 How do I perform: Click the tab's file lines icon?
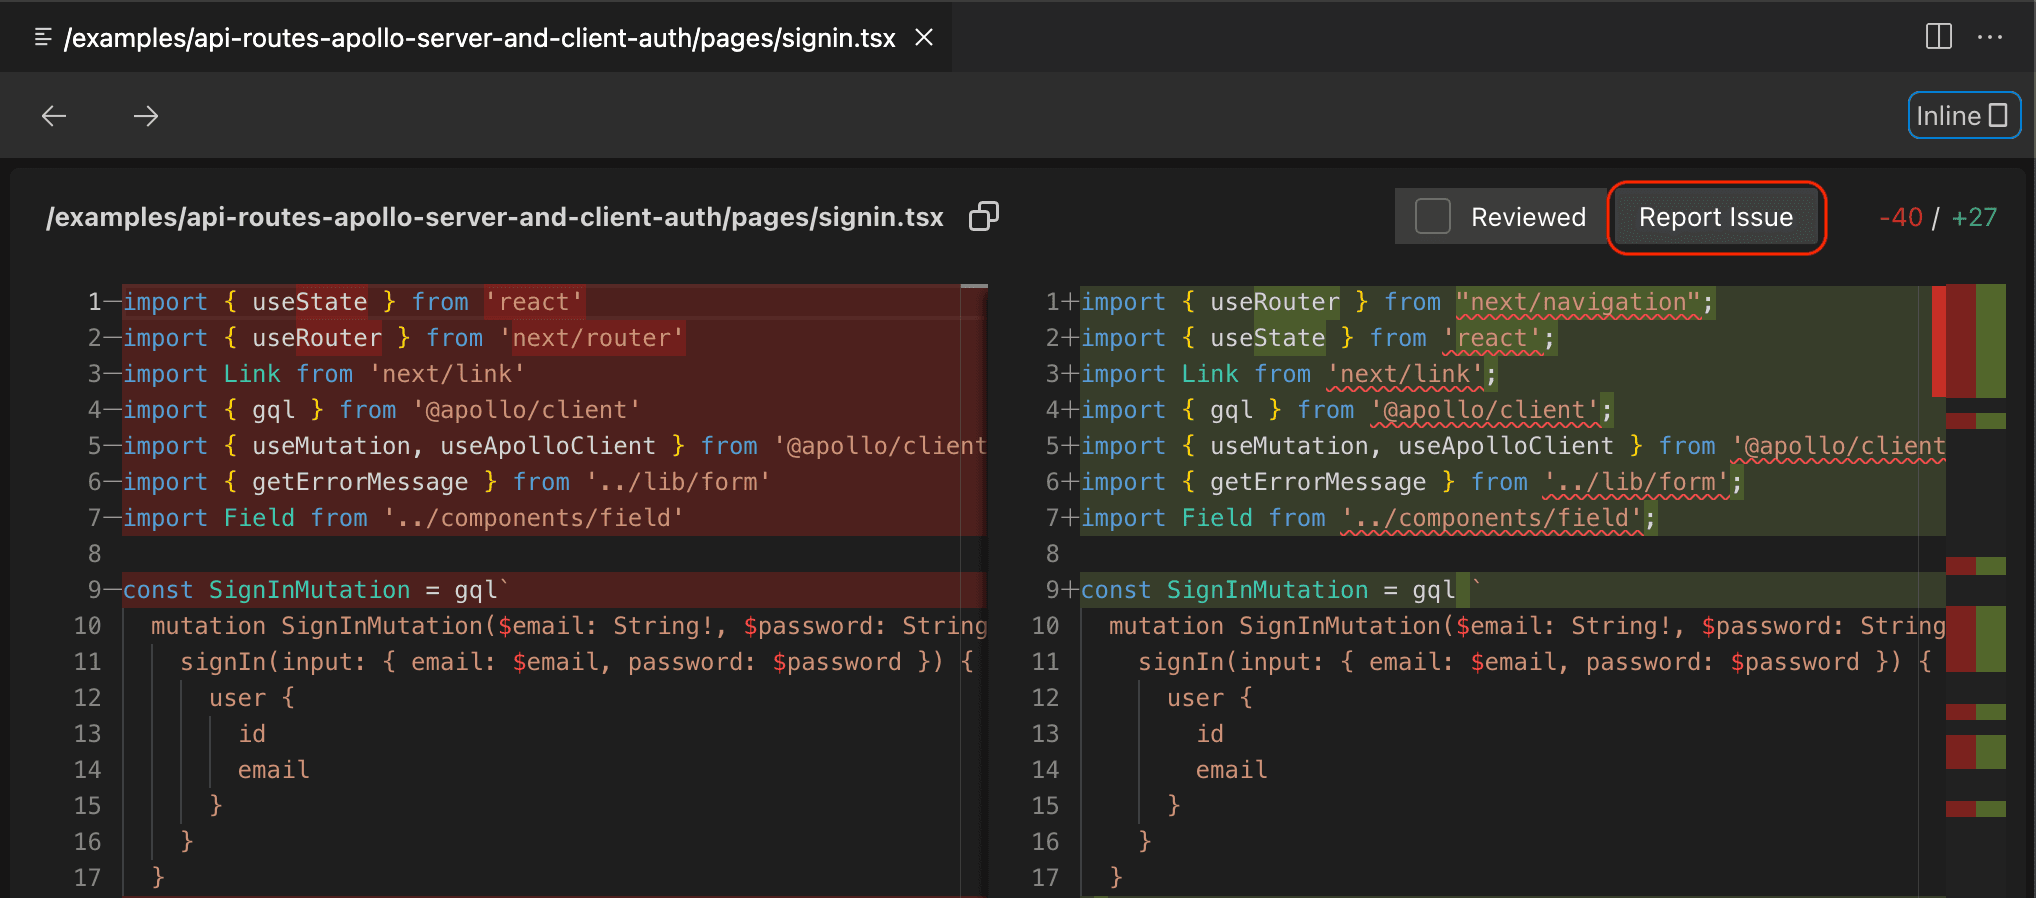(43, 37)
